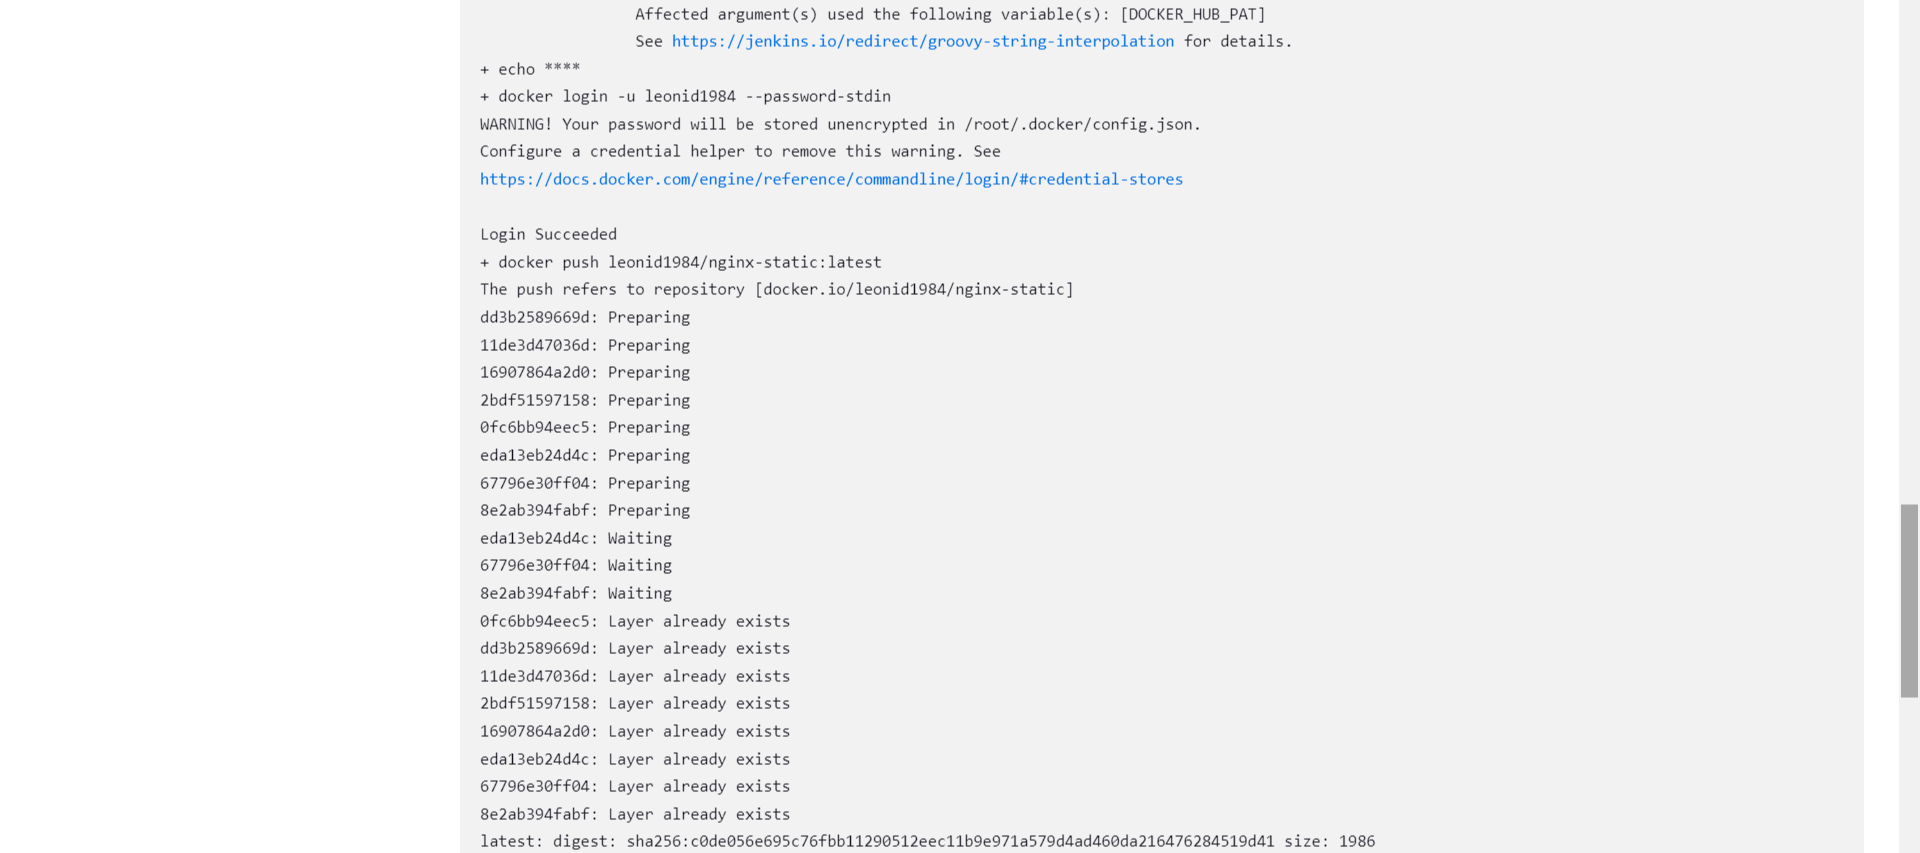1920x853 pixels.
Task: Click '8e2ab394fabf: Layer already exists' line
Action: pyautogui.click(x=635, y=814)
